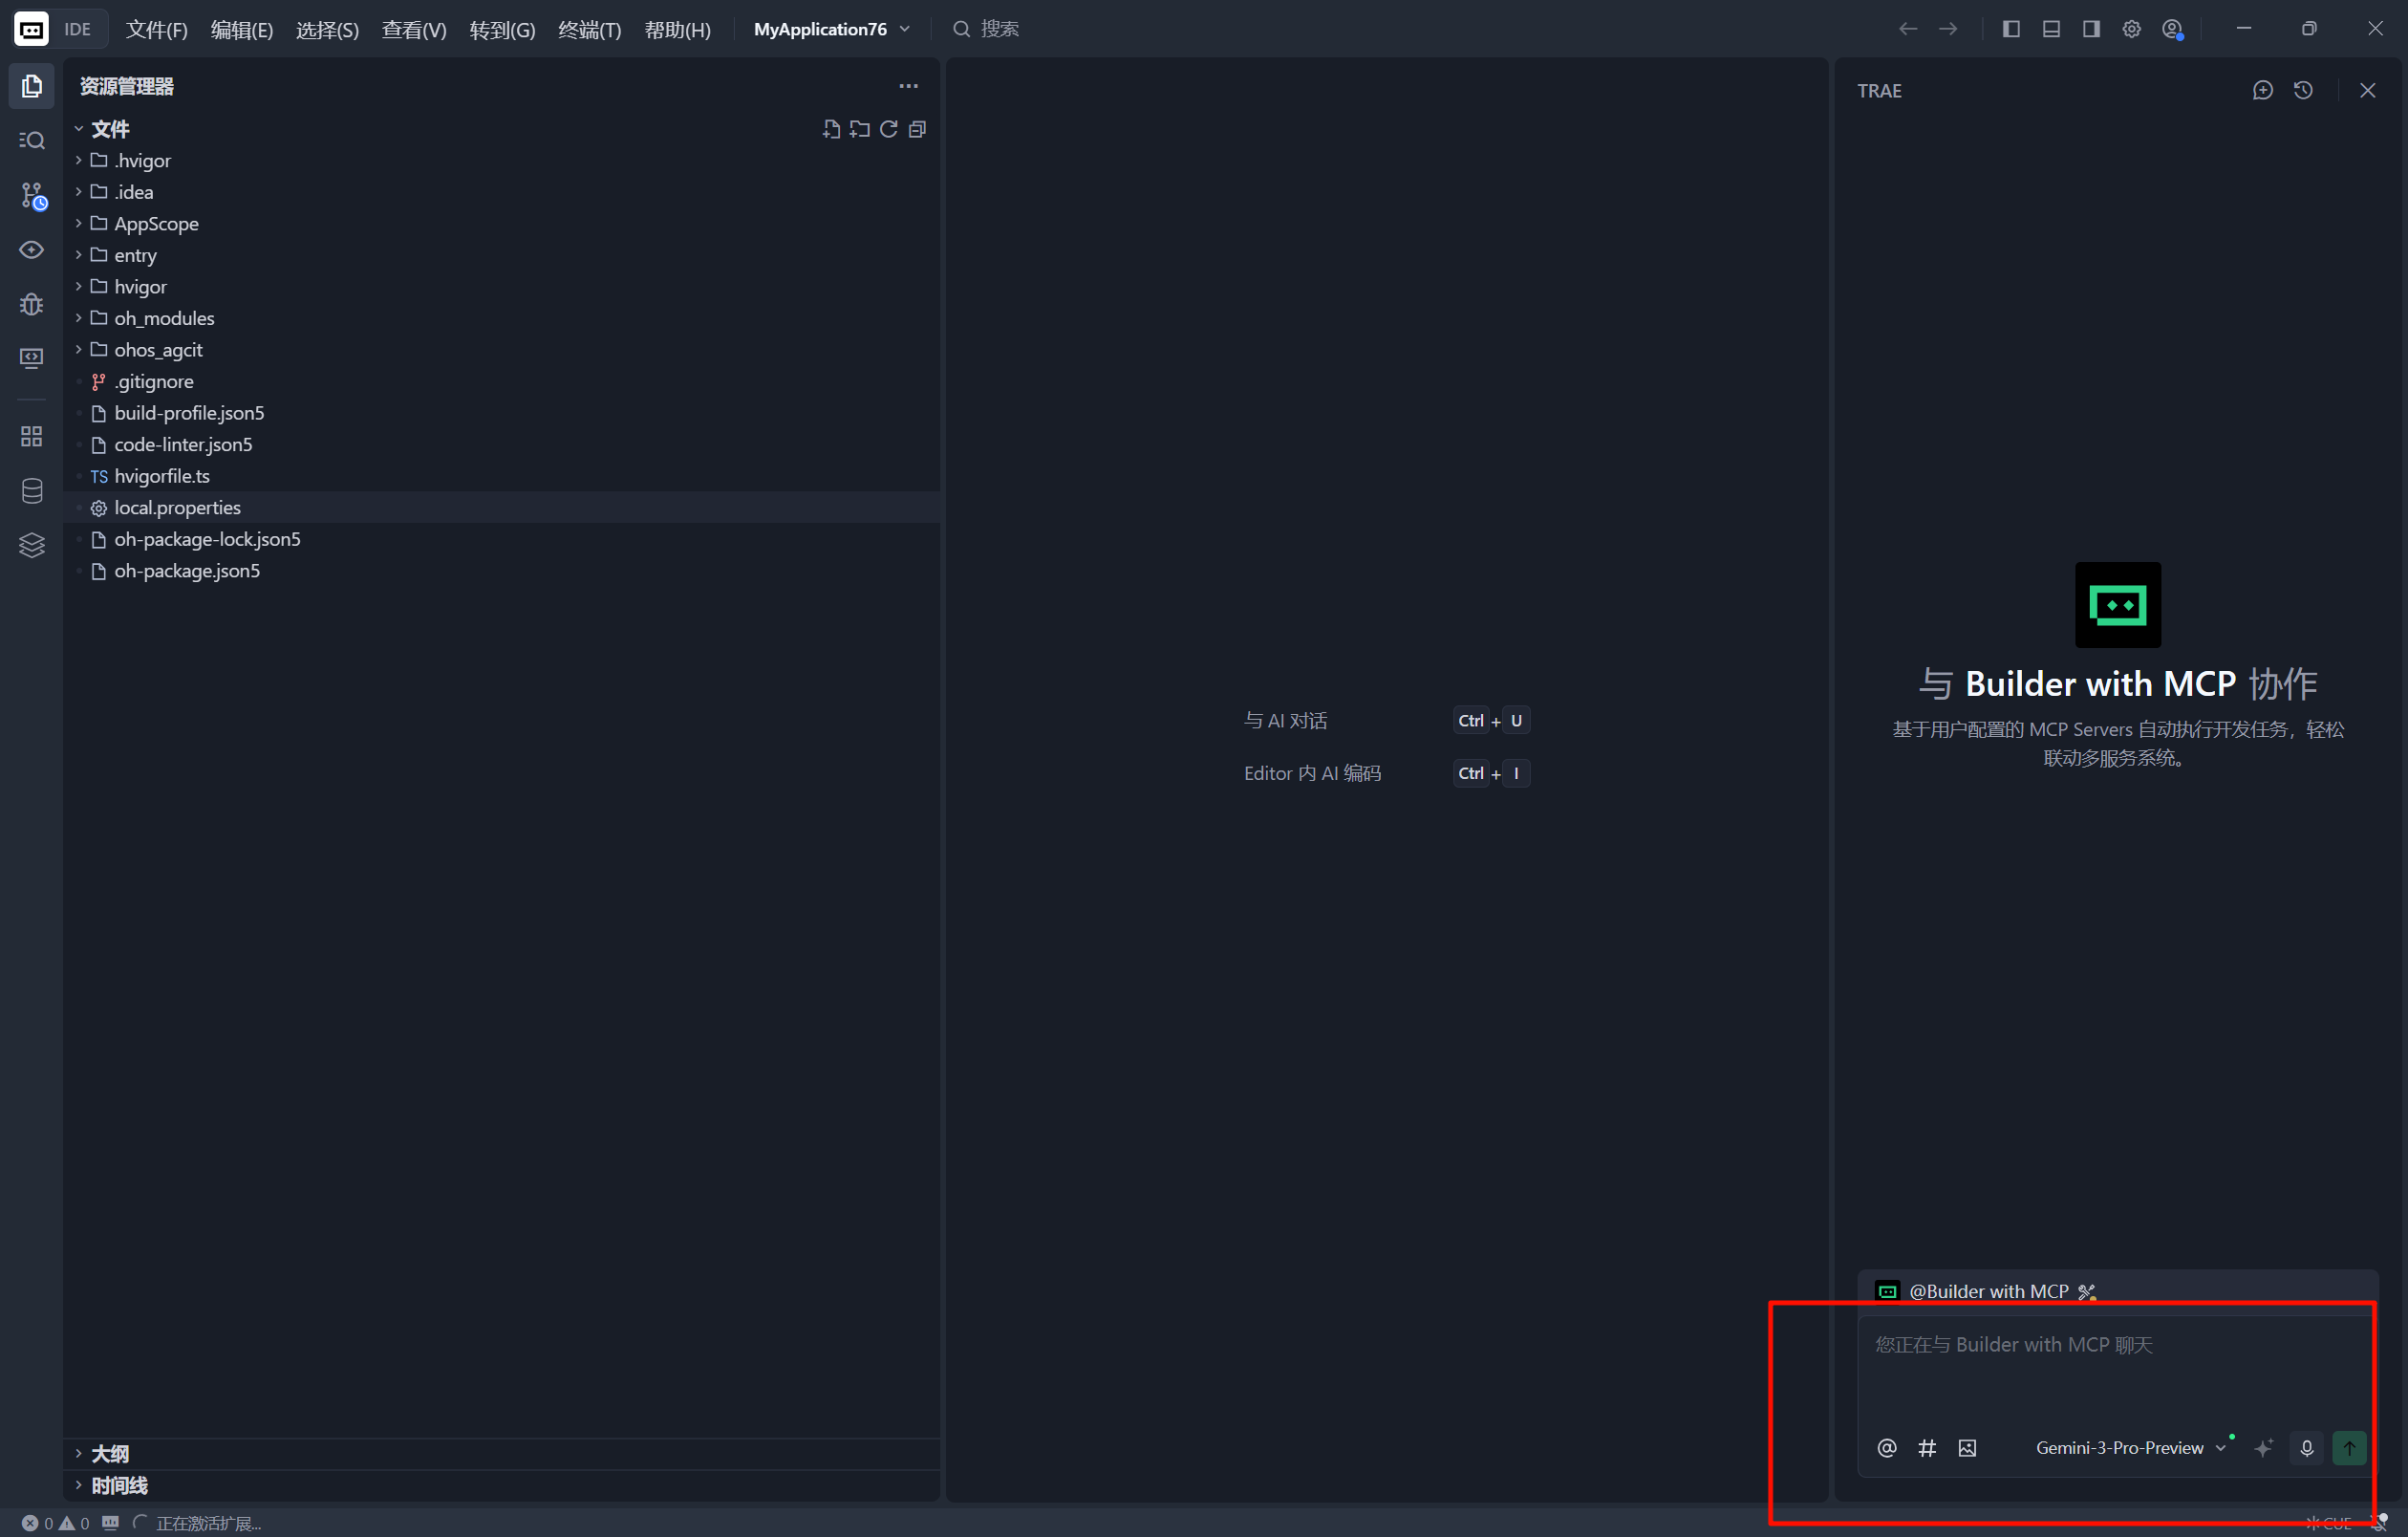2408x1537 pixels.
Task: Open chat history in TRAE panel
Action: (2303, 90)
